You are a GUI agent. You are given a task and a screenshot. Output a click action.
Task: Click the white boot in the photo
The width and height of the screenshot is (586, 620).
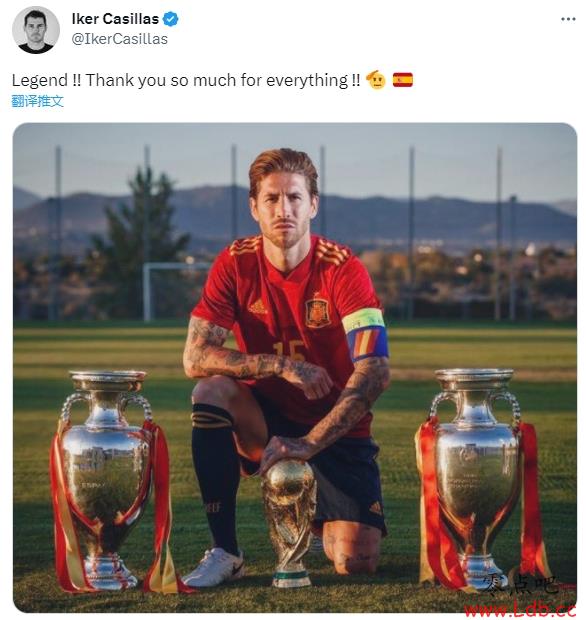pos(214,567)
